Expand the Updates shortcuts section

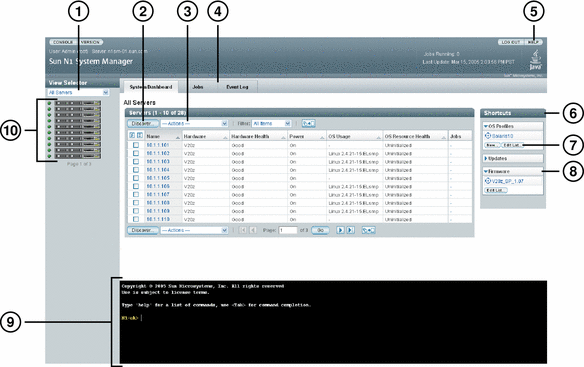point(486,158)
